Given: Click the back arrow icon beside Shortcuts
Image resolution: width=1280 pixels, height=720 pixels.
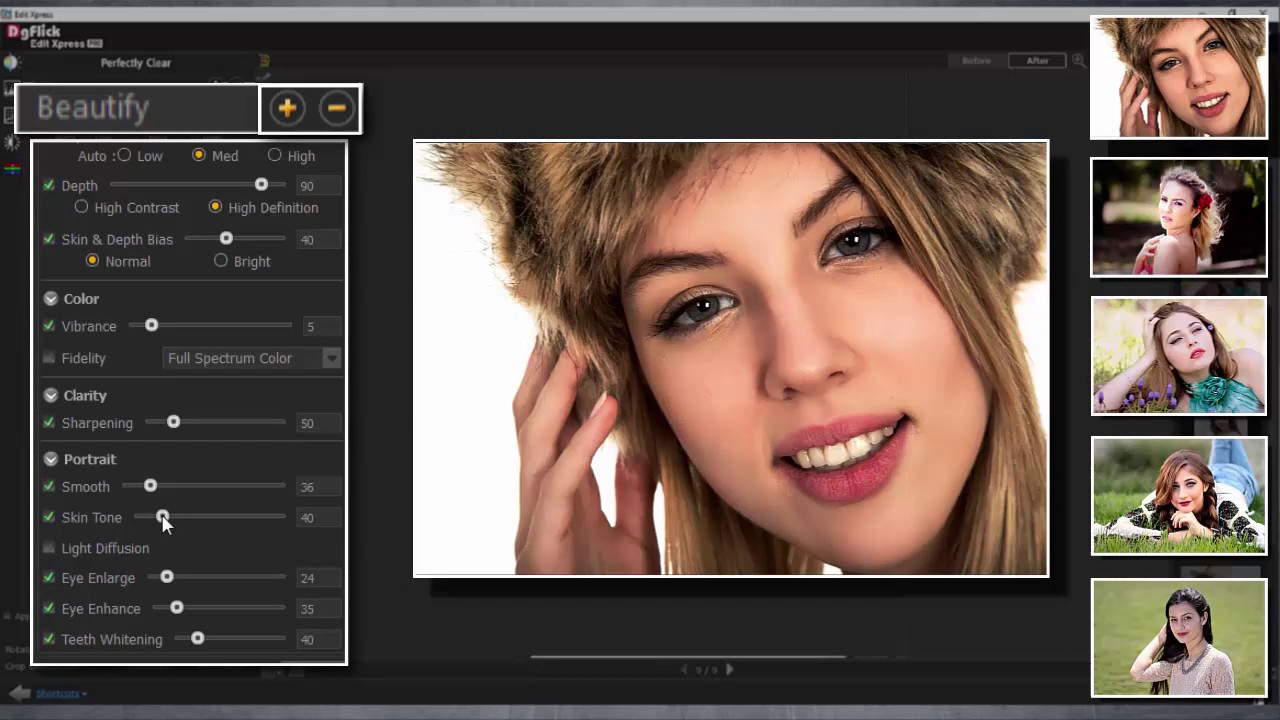Looking at the screenshot, I should click(x=19, y=693).
